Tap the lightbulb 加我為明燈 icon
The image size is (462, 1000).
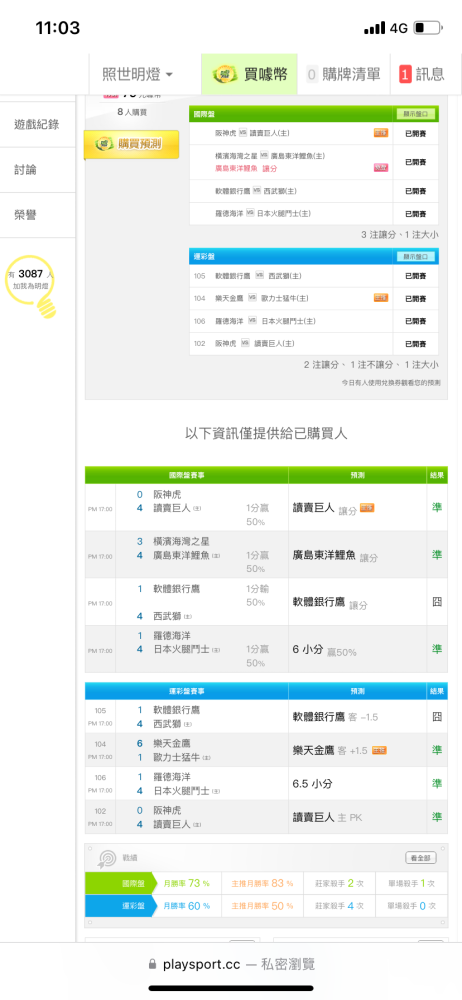coord(31,286)
